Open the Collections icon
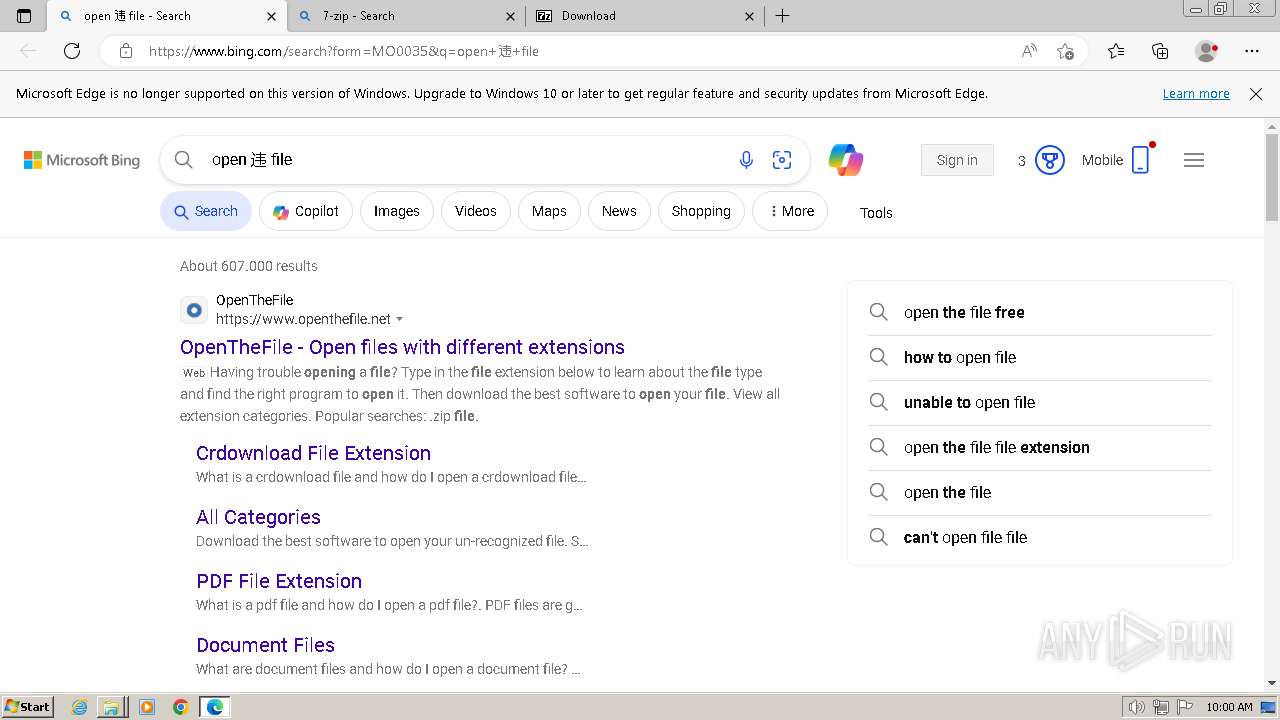Screen dimensions: 1280x720 (x=1160, y=51)
